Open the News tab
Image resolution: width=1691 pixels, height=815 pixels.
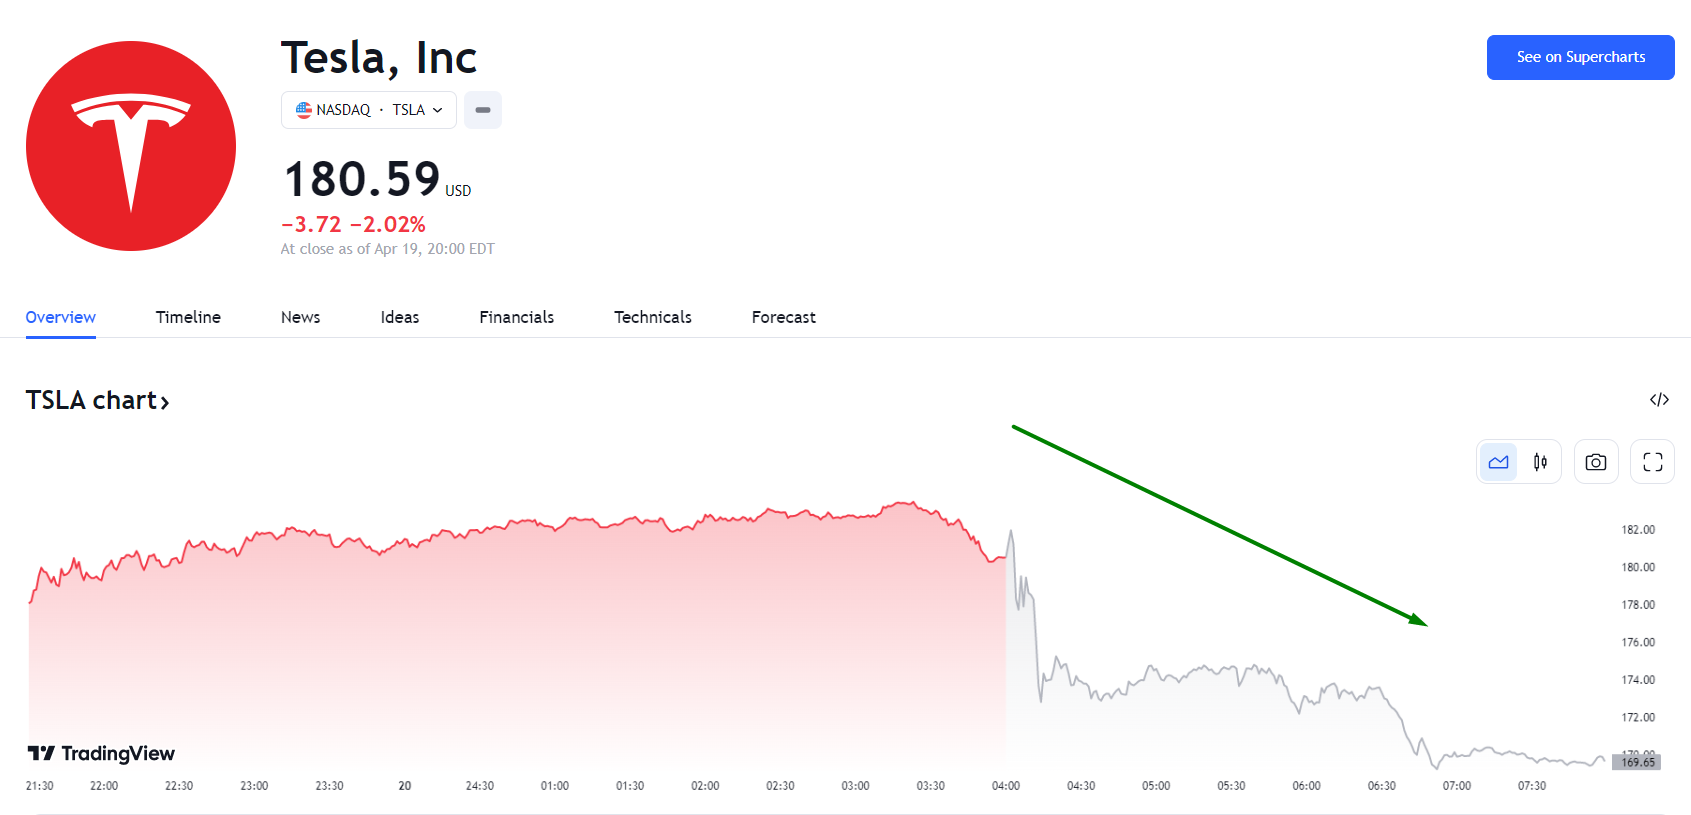click(x=301, y=317)
